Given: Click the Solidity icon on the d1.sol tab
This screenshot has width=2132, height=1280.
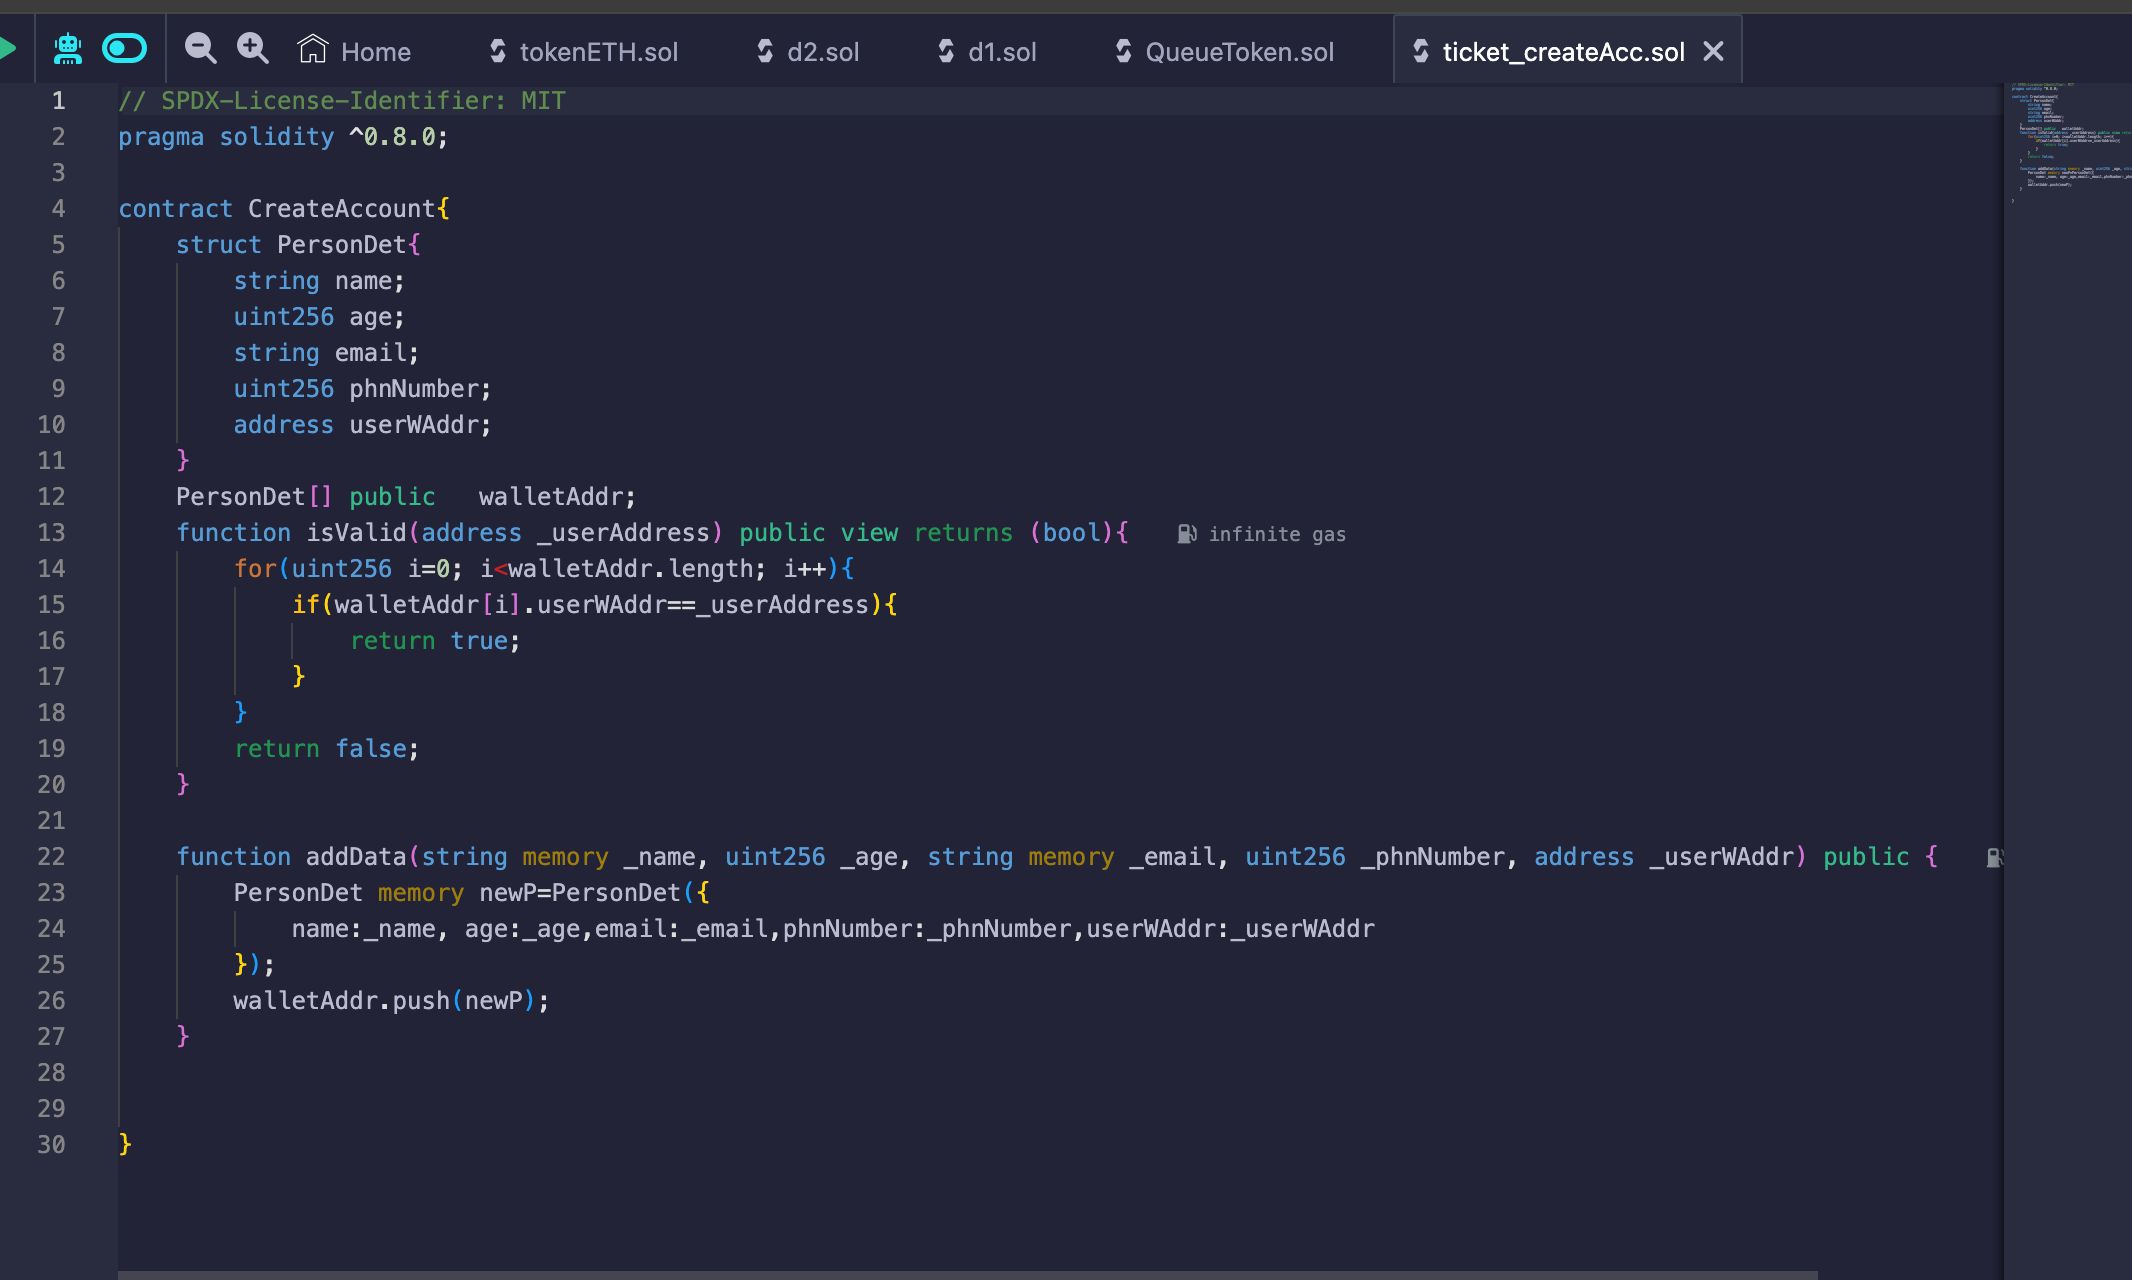Looking at the screenshot, I should [946, 51].
